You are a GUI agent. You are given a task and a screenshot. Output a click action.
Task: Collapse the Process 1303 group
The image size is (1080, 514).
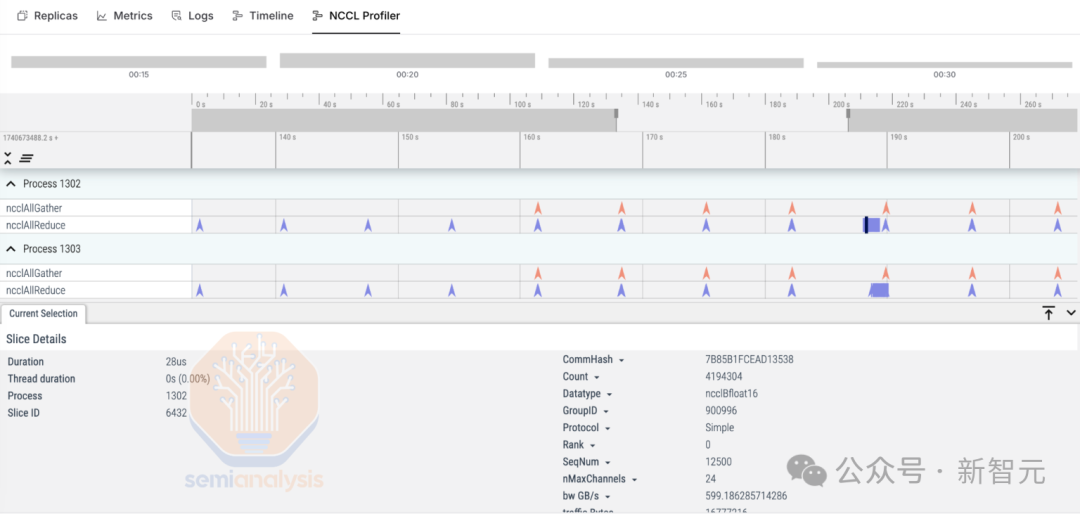(x=12, y=249)
